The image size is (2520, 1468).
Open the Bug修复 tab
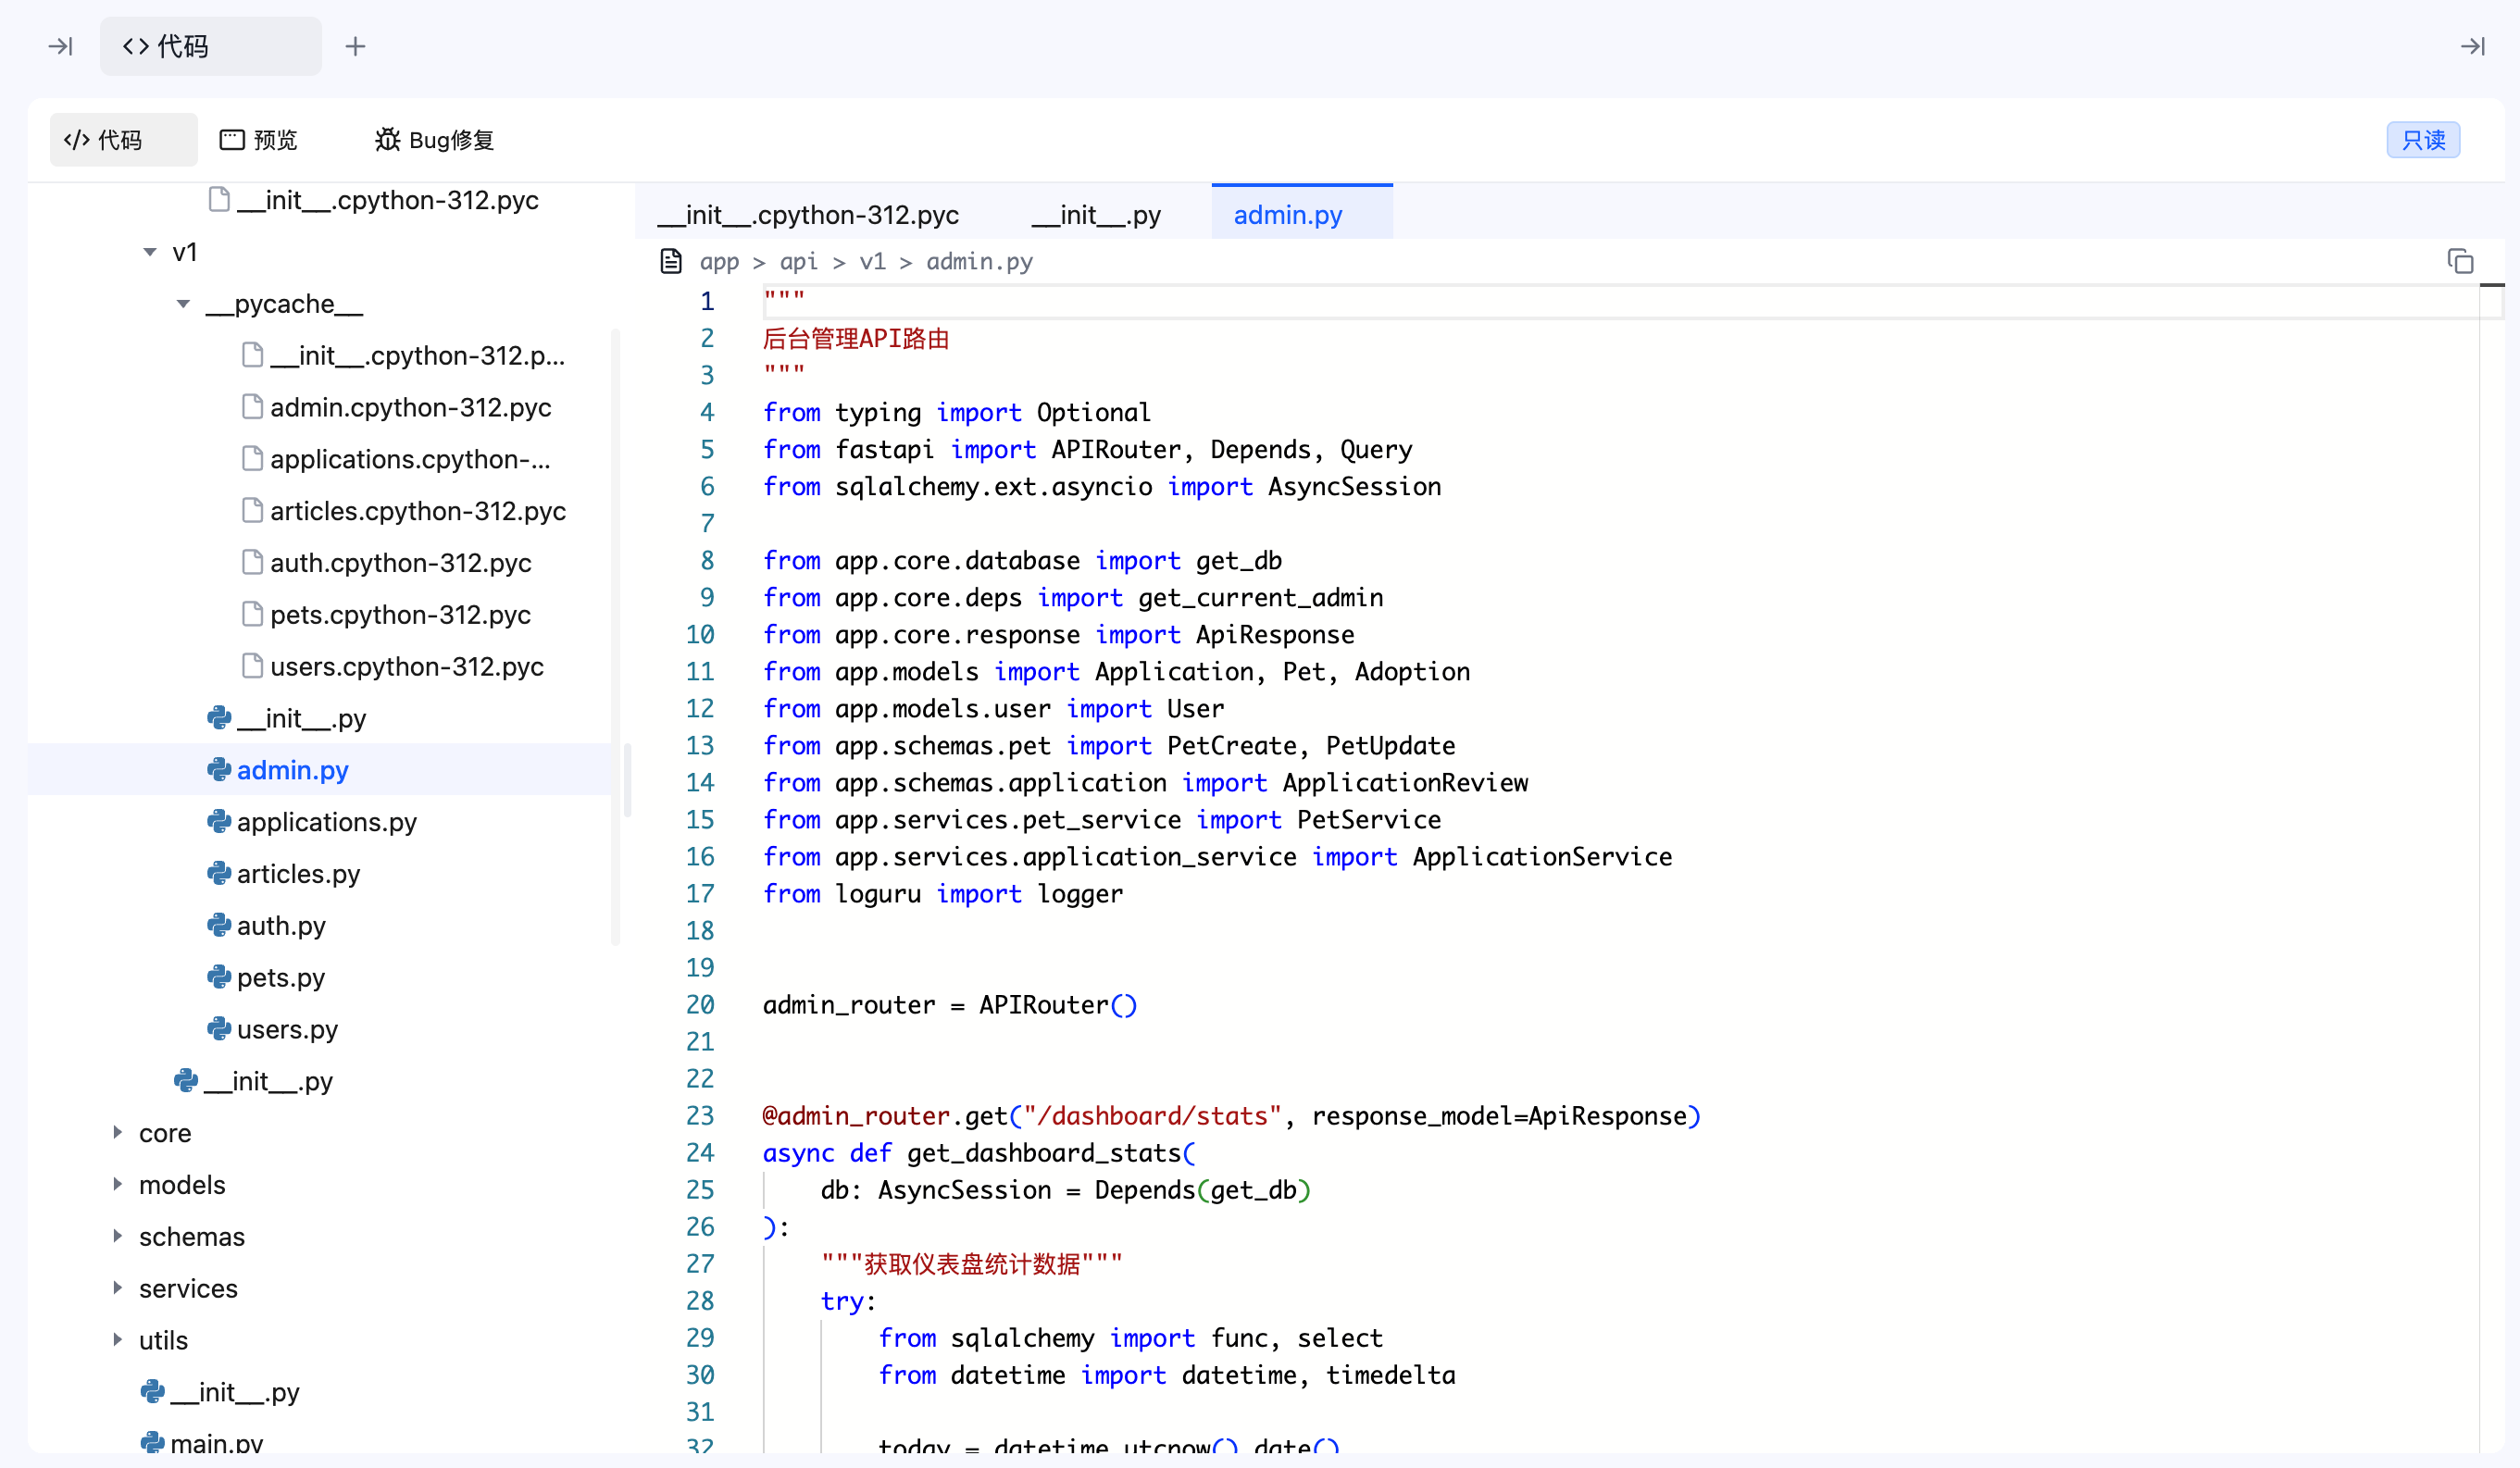pos(434,140)
